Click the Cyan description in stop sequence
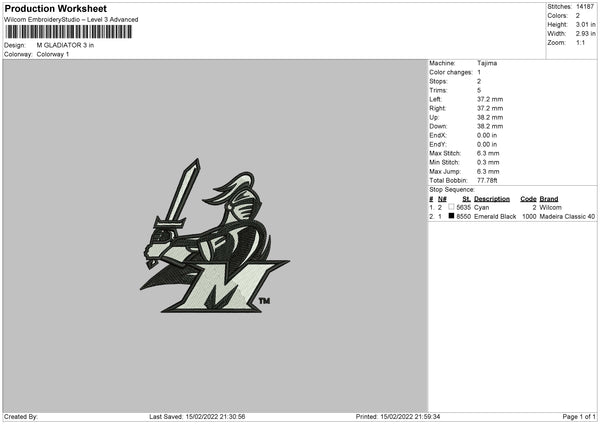Image resolution: width=600 pixels, height=424 pixels. pyautogui.click(x=481, y=208)
